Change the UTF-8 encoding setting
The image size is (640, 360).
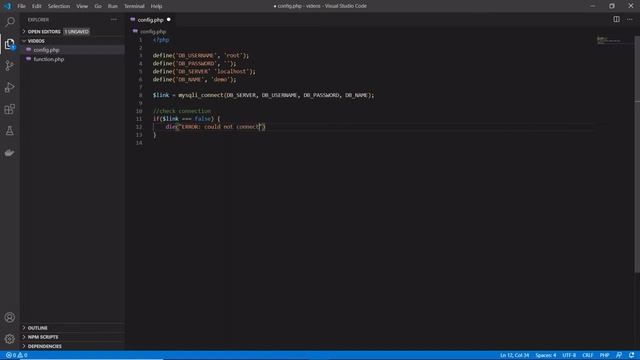(x=569, y=355)
